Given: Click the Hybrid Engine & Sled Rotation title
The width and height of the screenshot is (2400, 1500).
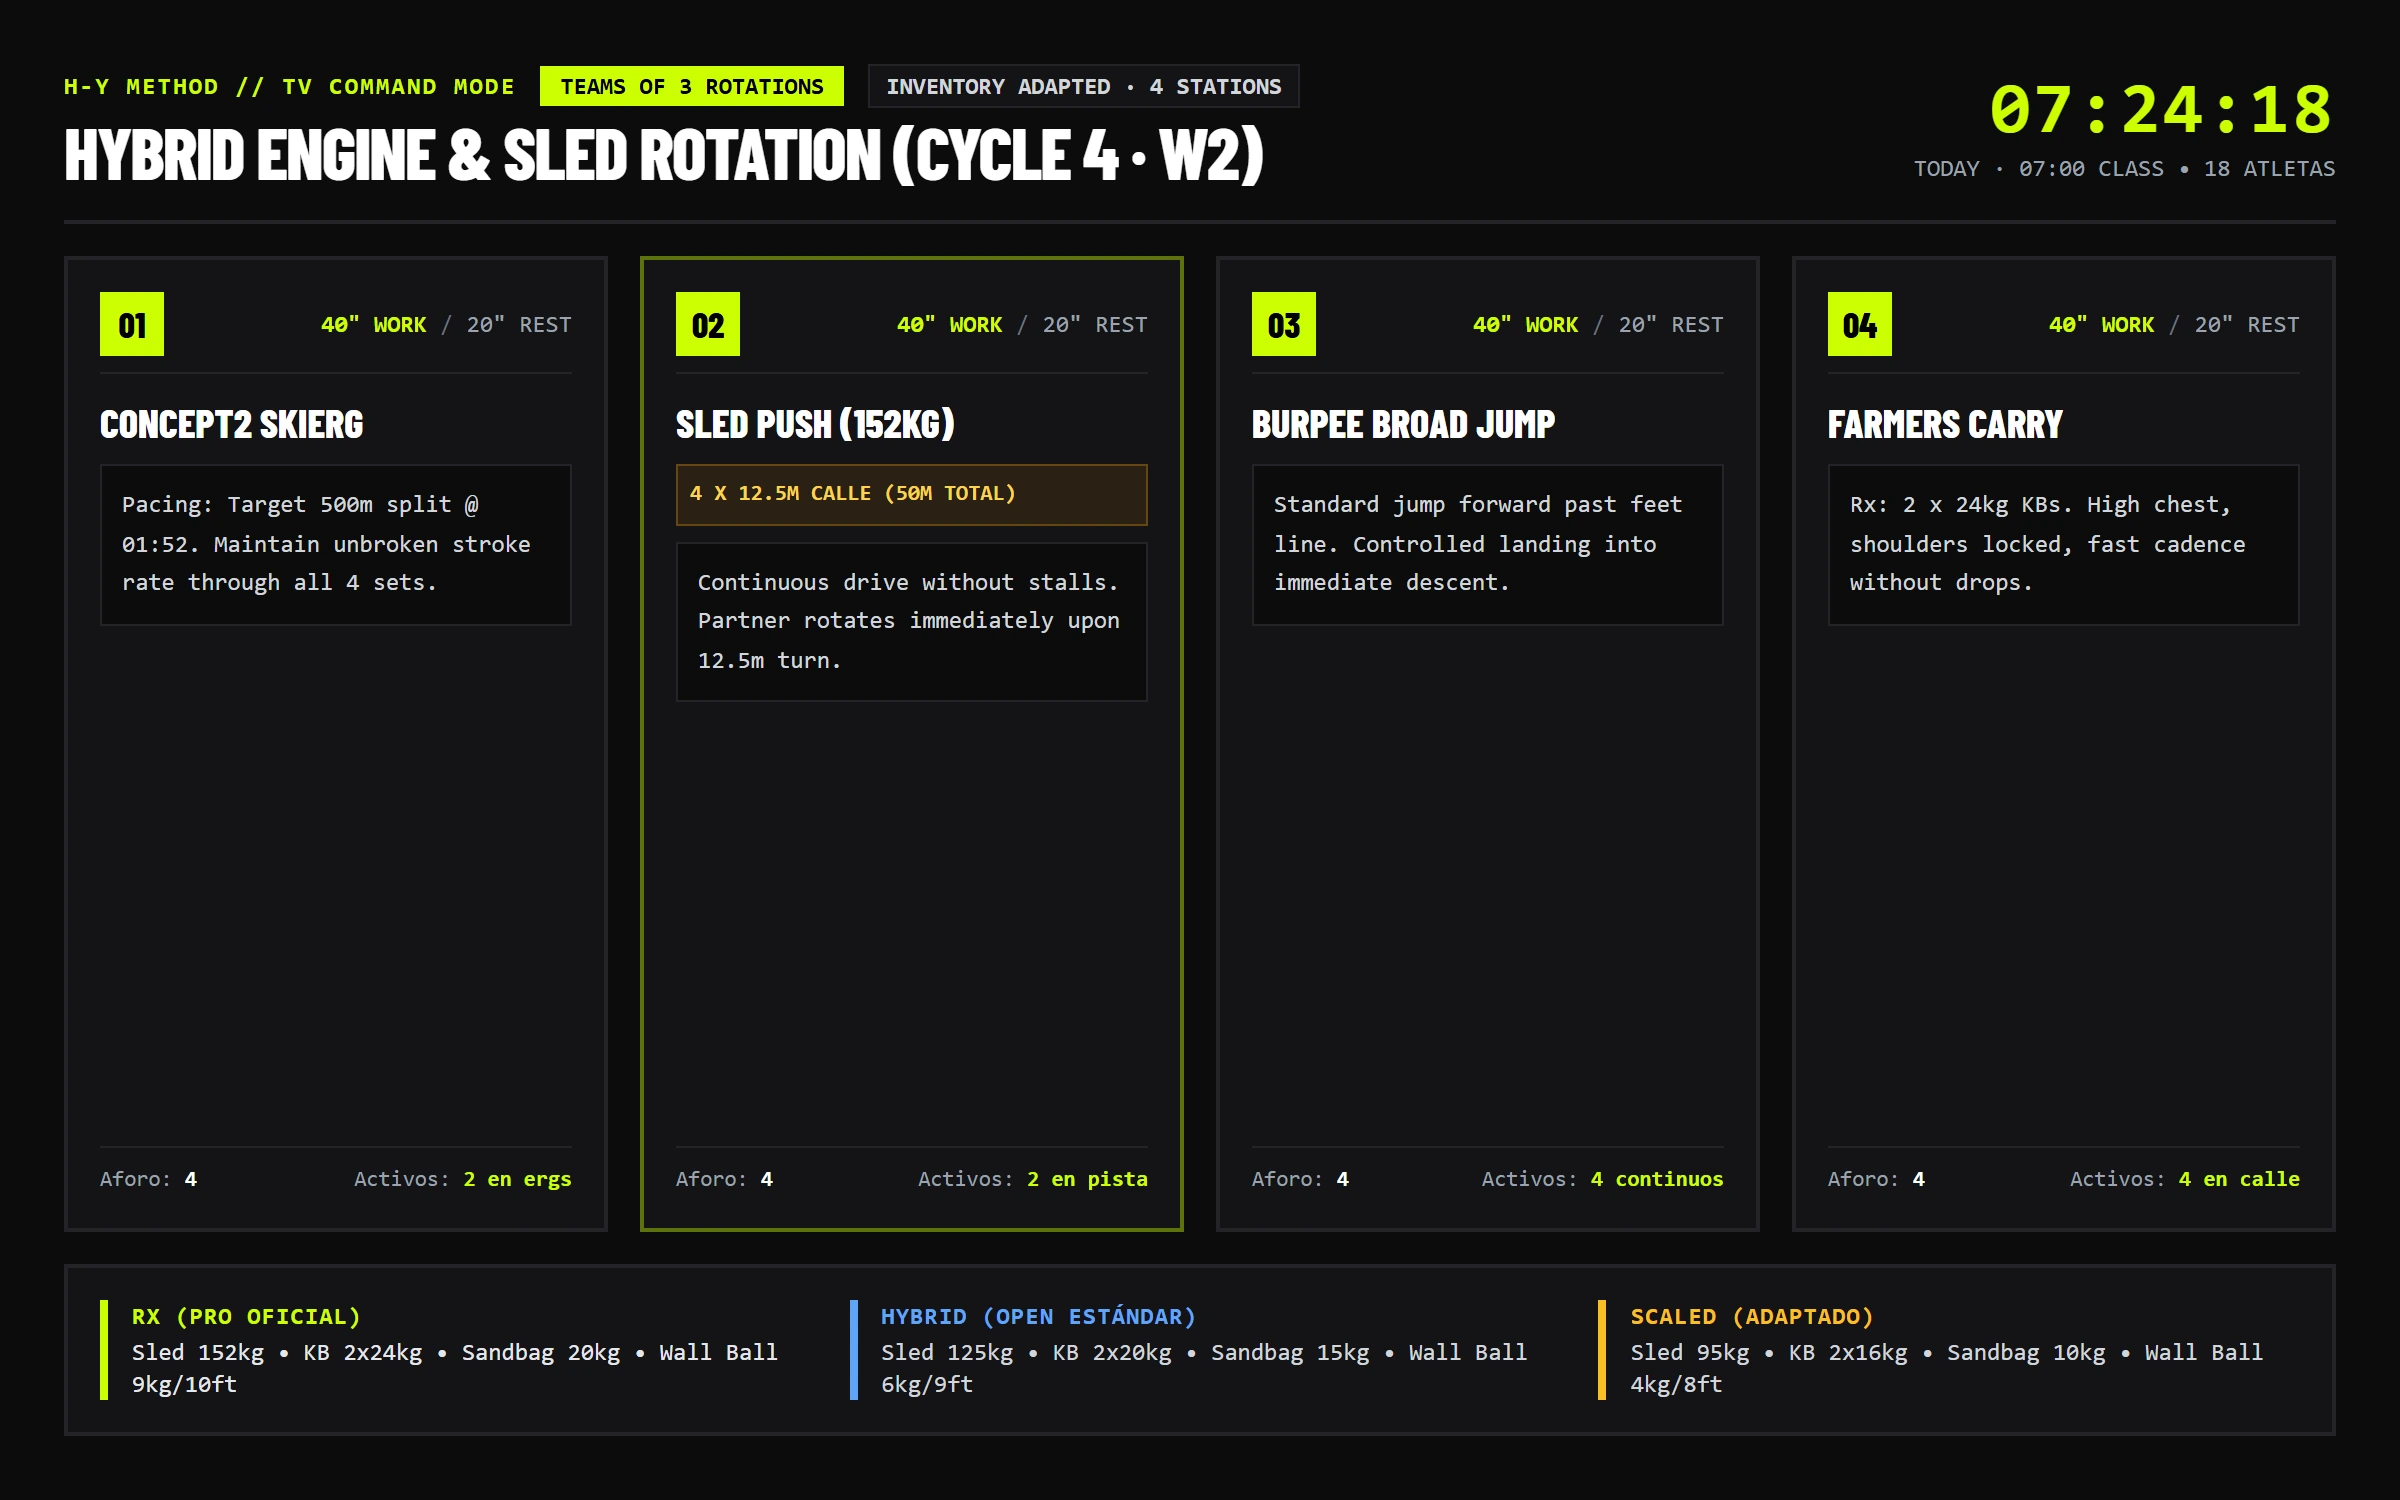Looking at the screenshot, I should [x=664, y=155].
